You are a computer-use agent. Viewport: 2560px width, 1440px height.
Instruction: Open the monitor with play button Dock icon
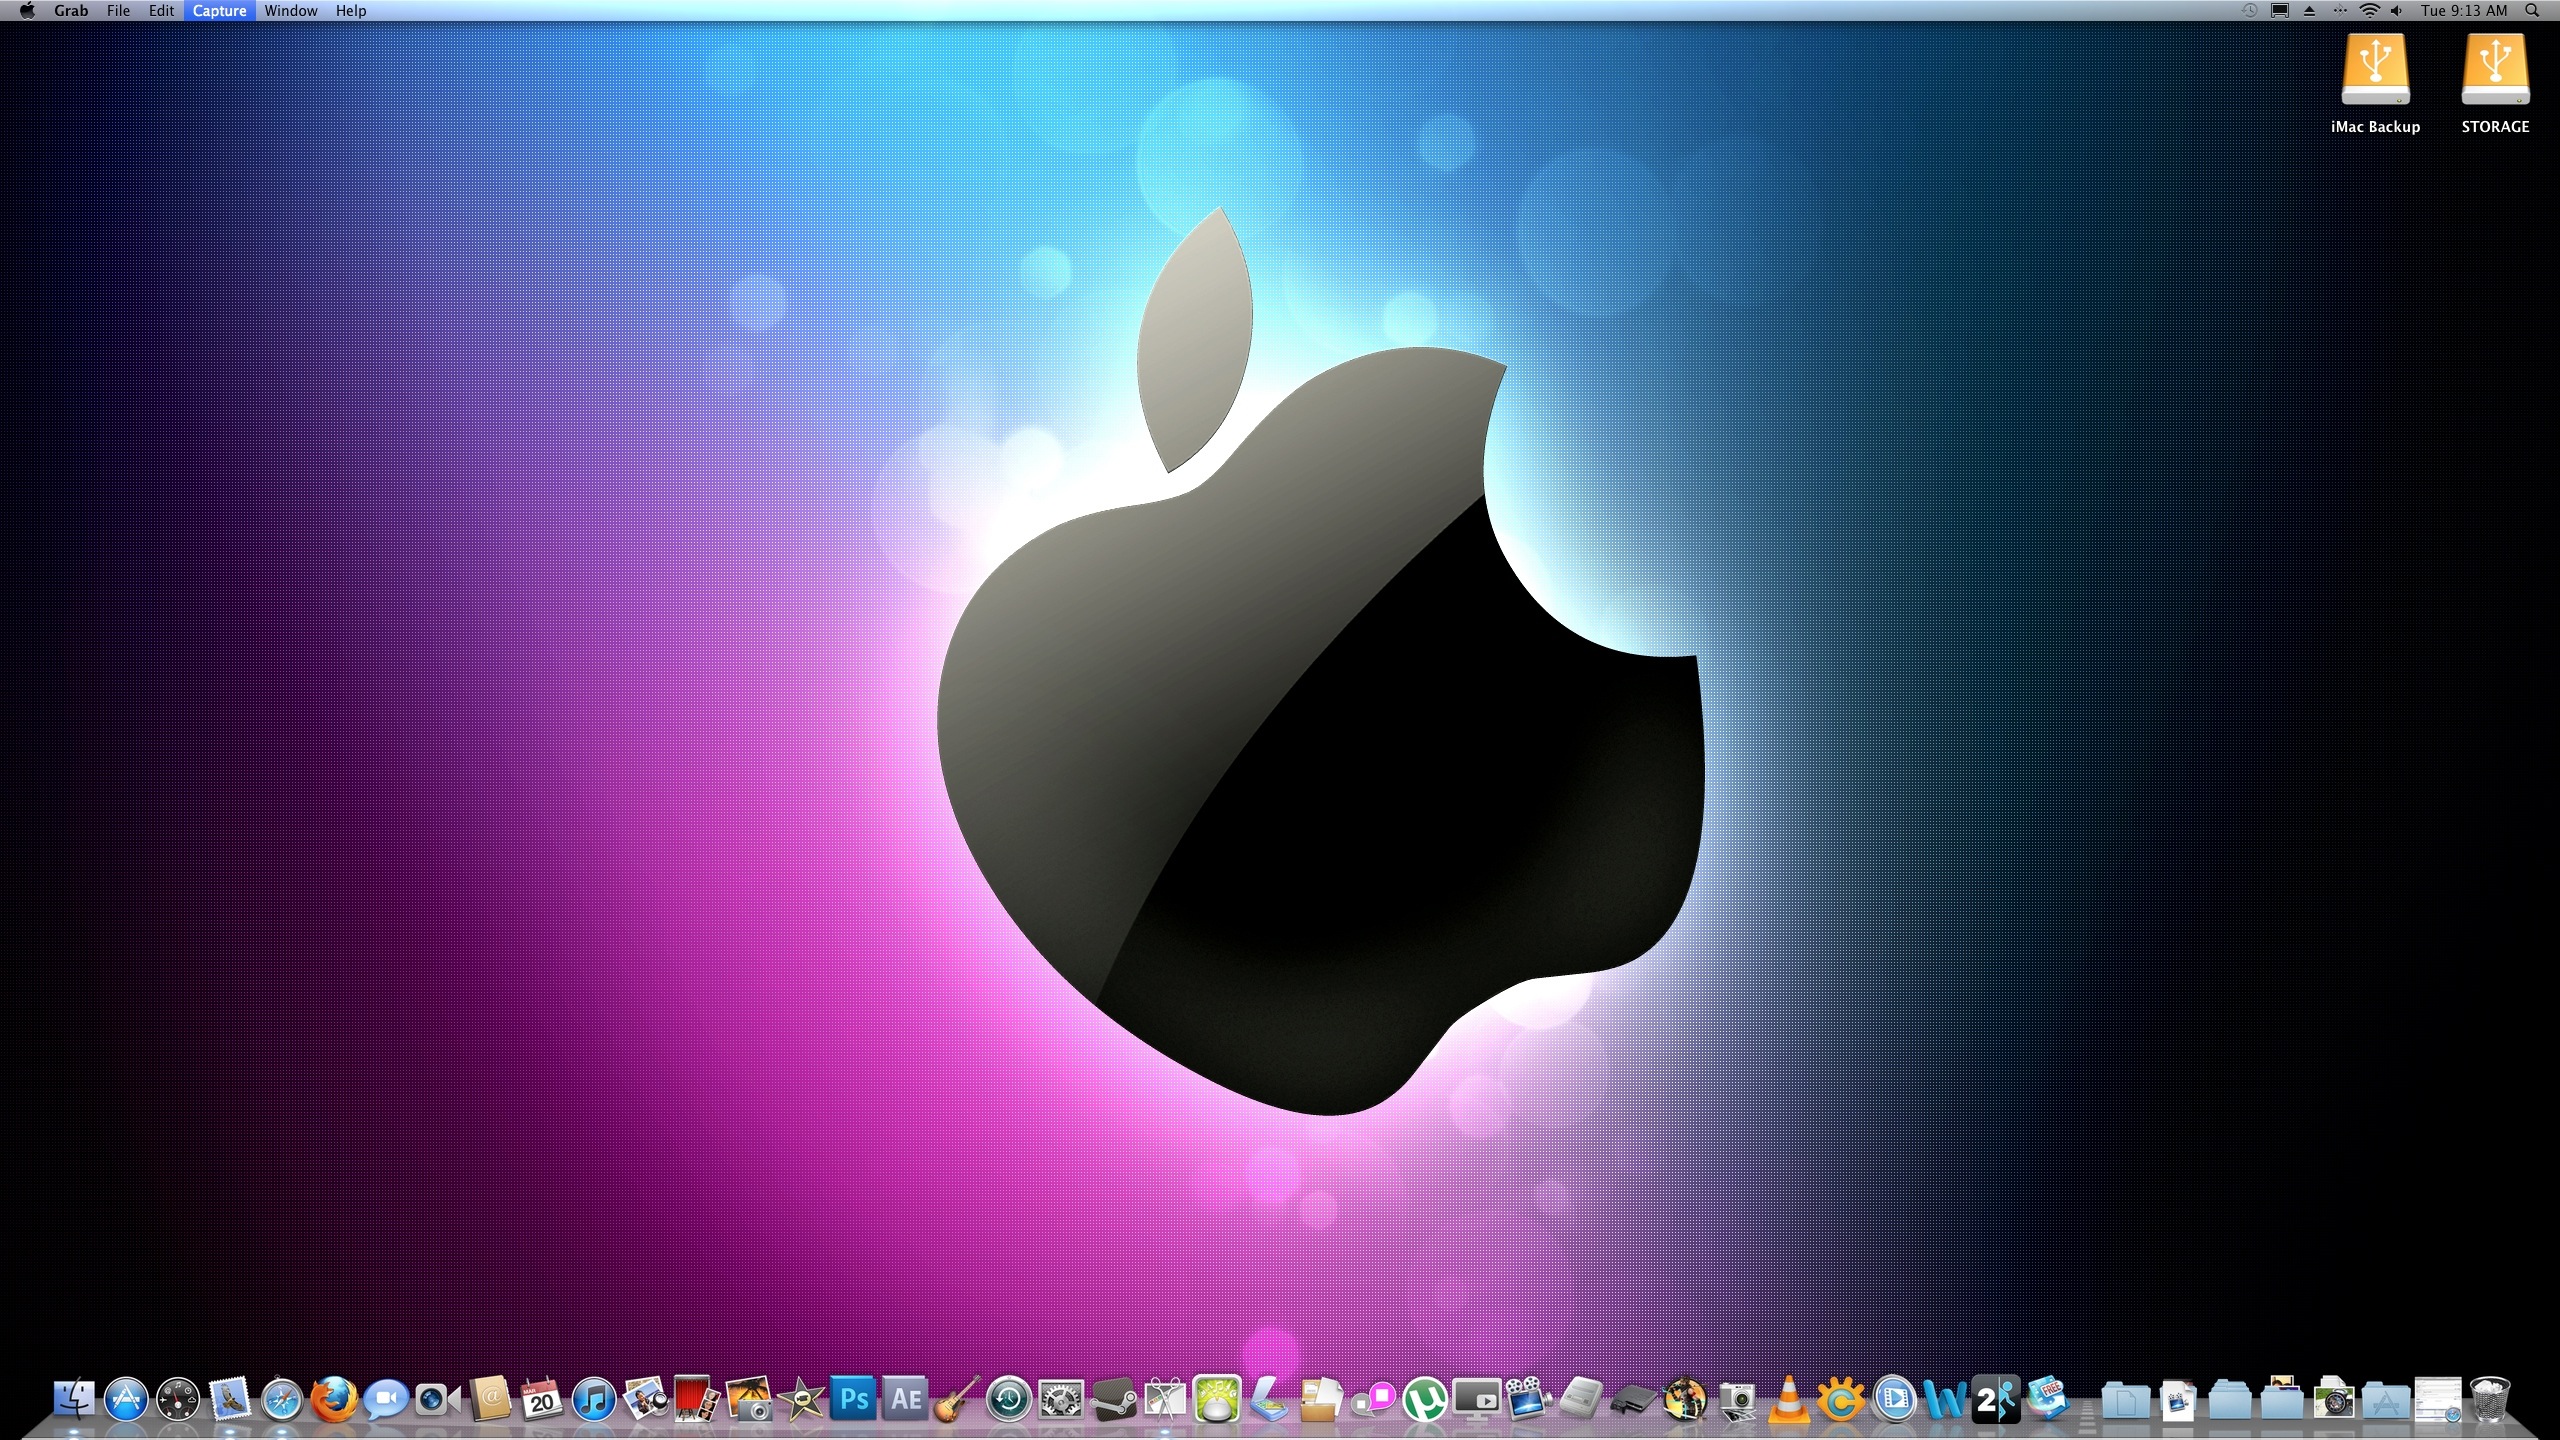pos(1477,1399)
